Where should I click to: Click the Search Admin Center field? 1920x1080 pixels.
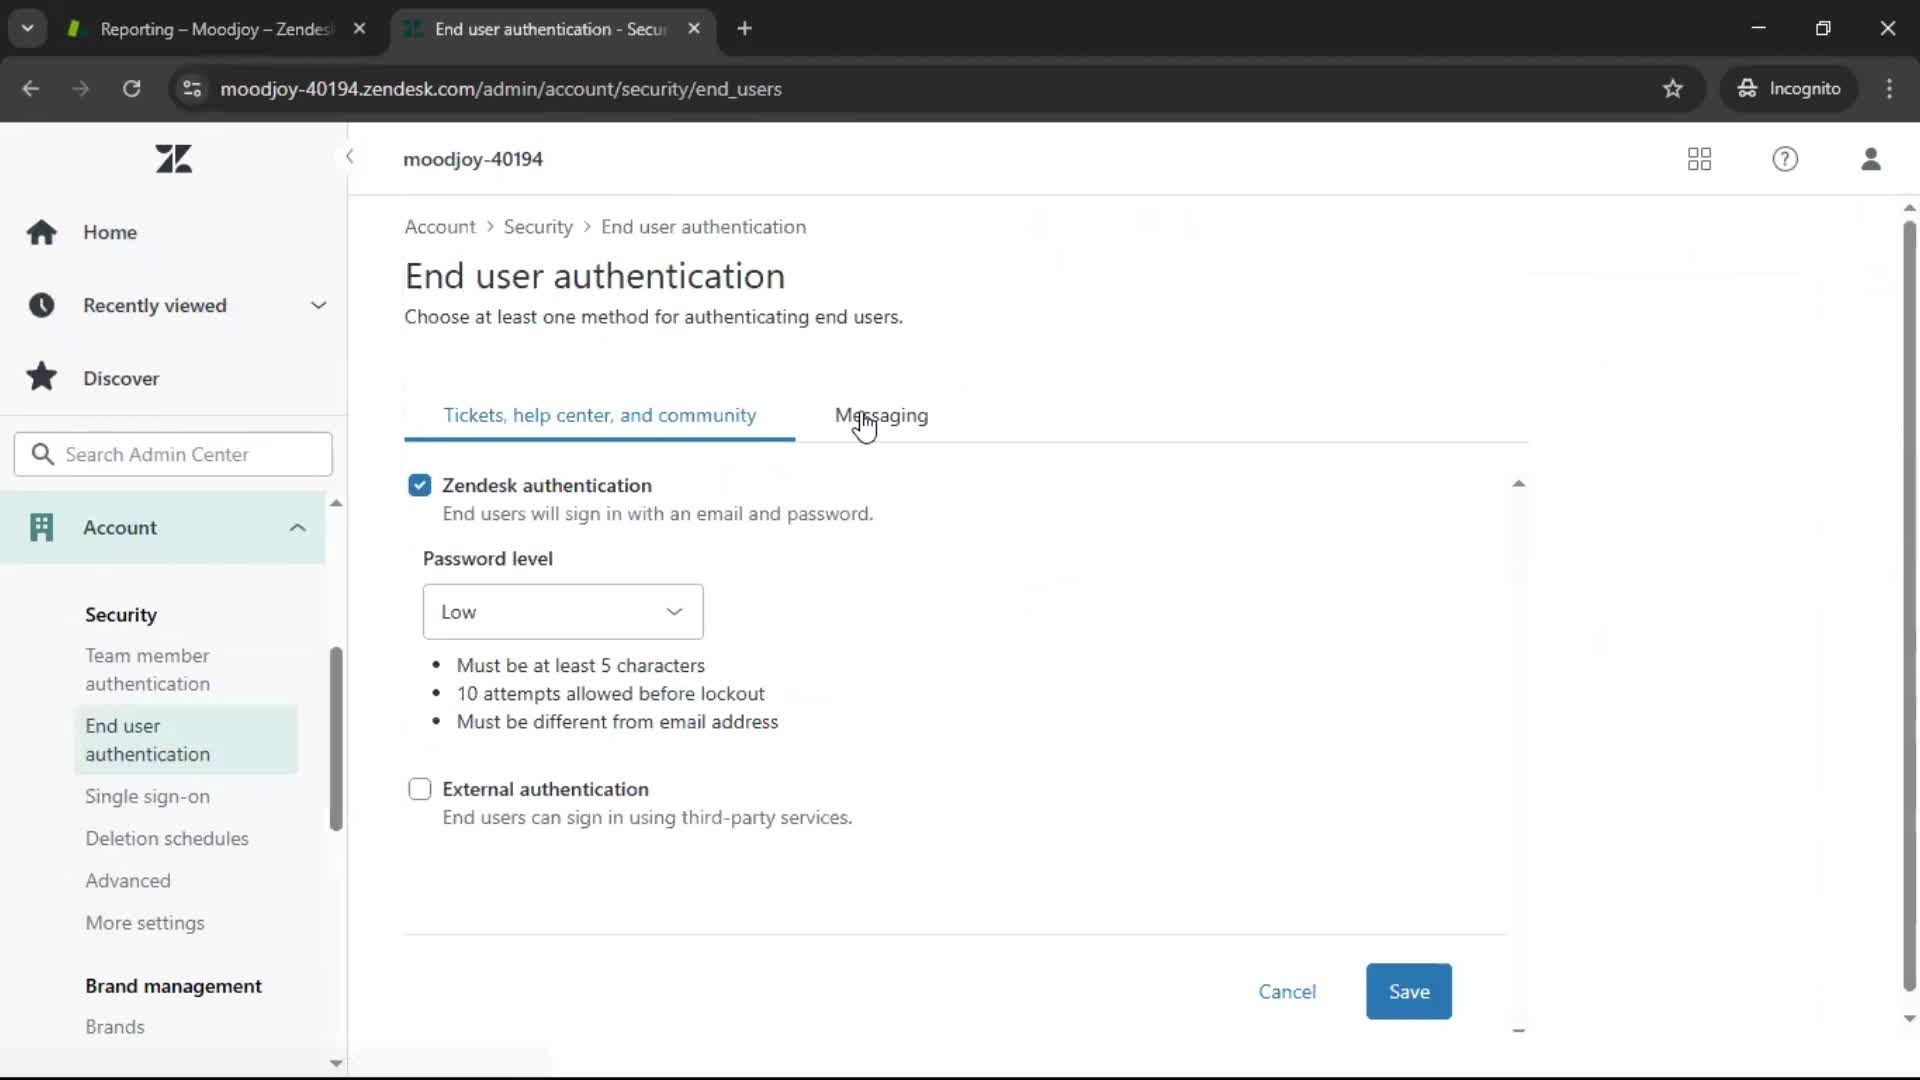173,454
